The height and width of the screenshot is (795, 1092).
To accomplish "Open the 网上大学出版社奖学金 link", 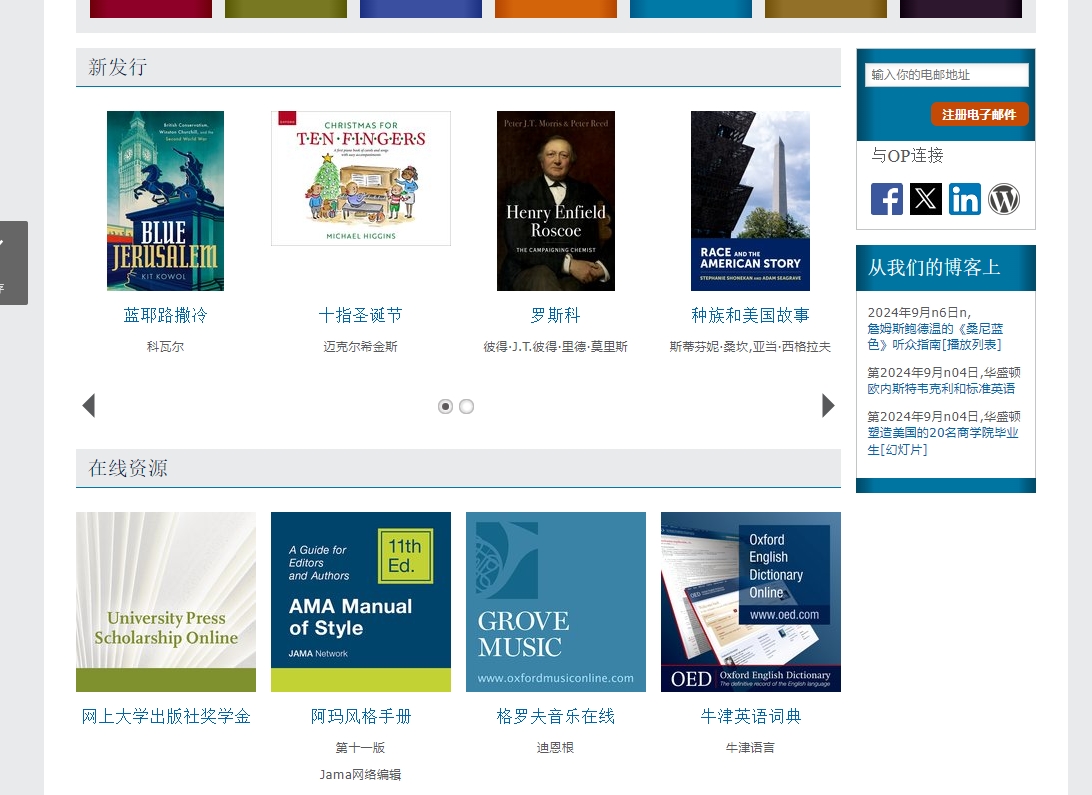I will [x=166, y=716].
